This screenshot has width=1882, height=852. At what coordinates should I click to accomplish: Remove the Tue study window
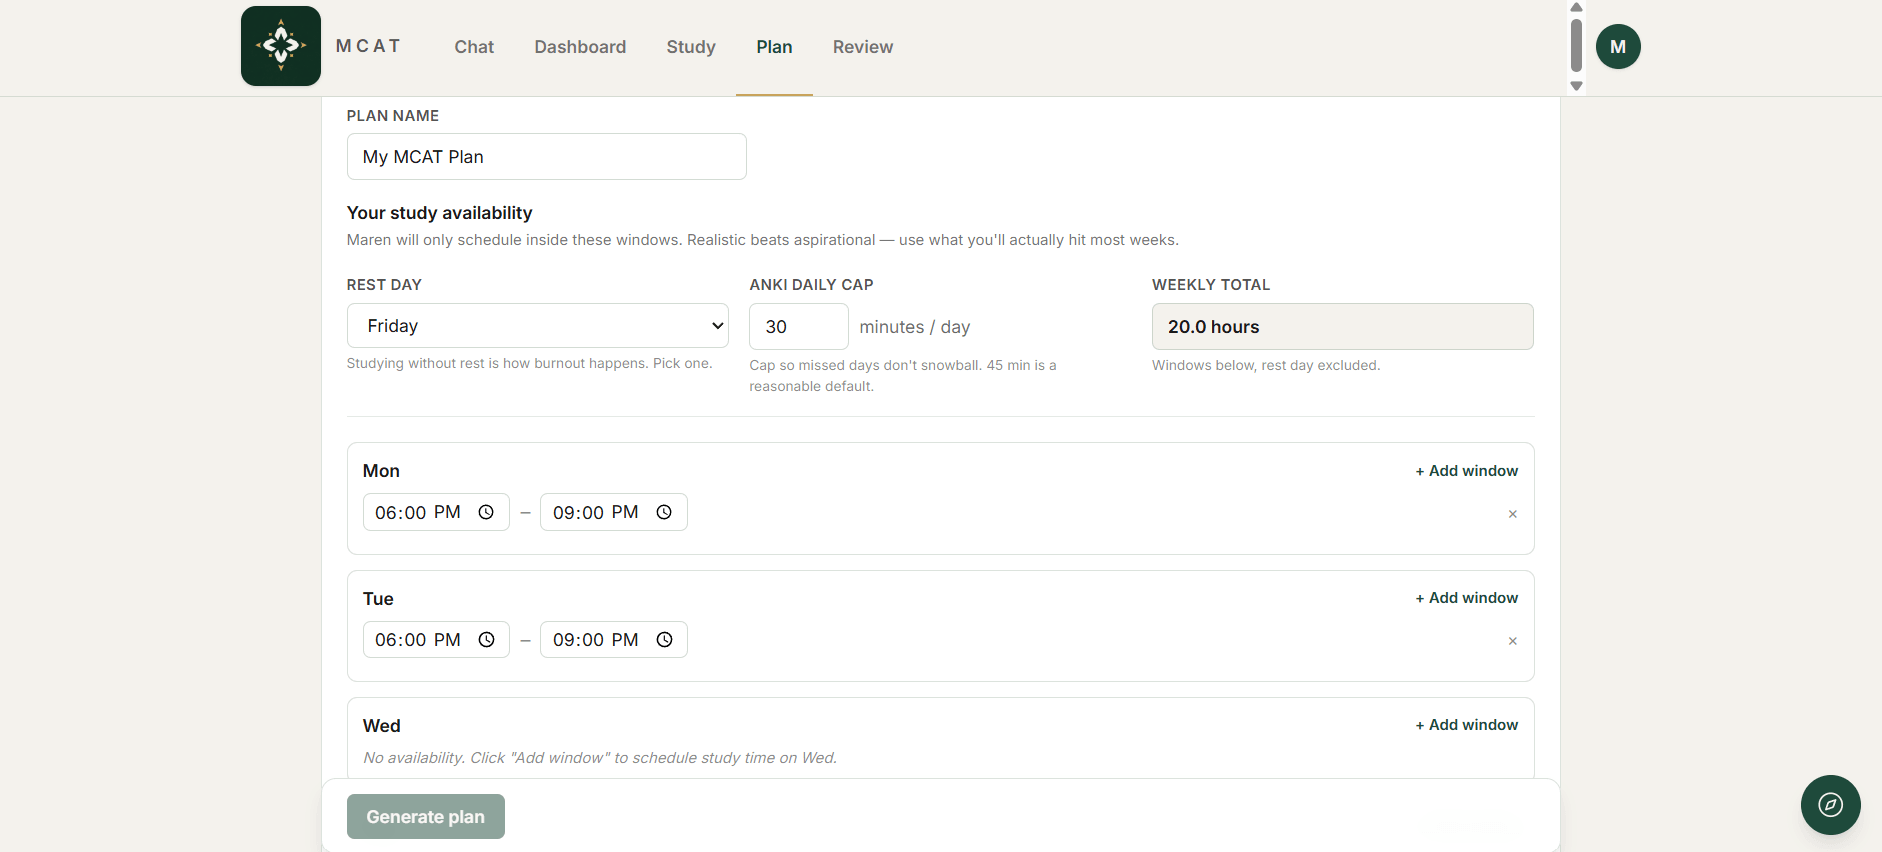click(x=1512, y=641)
